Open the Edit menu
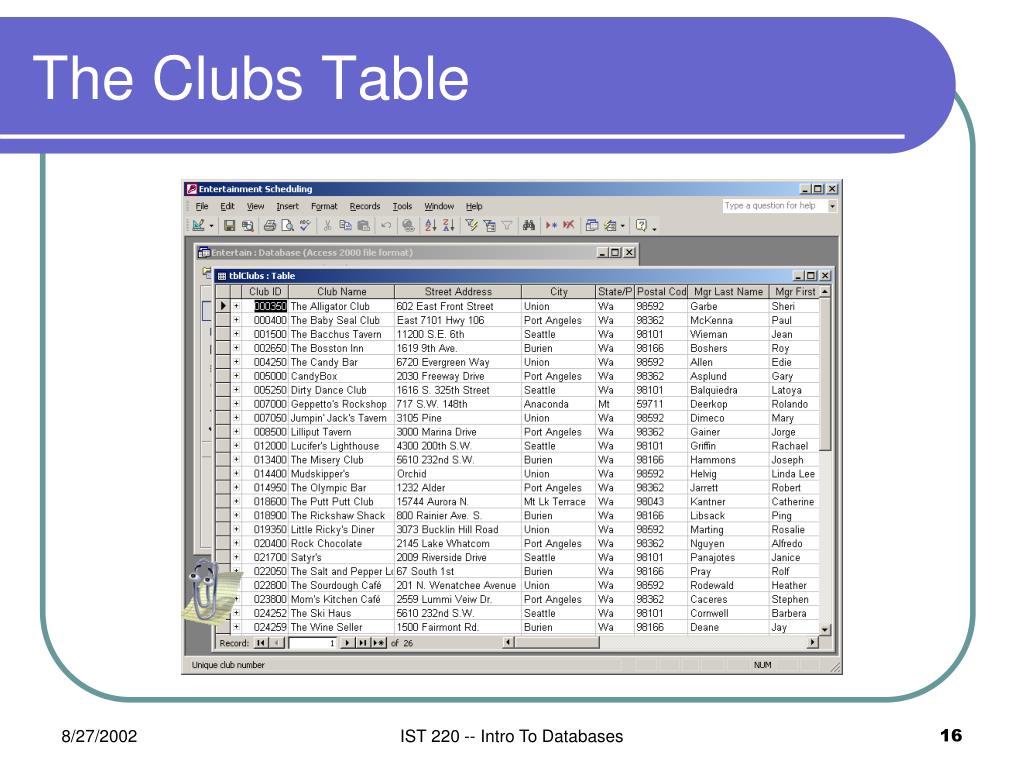This screenshot has height=768, width=1024. click(227, 206)
